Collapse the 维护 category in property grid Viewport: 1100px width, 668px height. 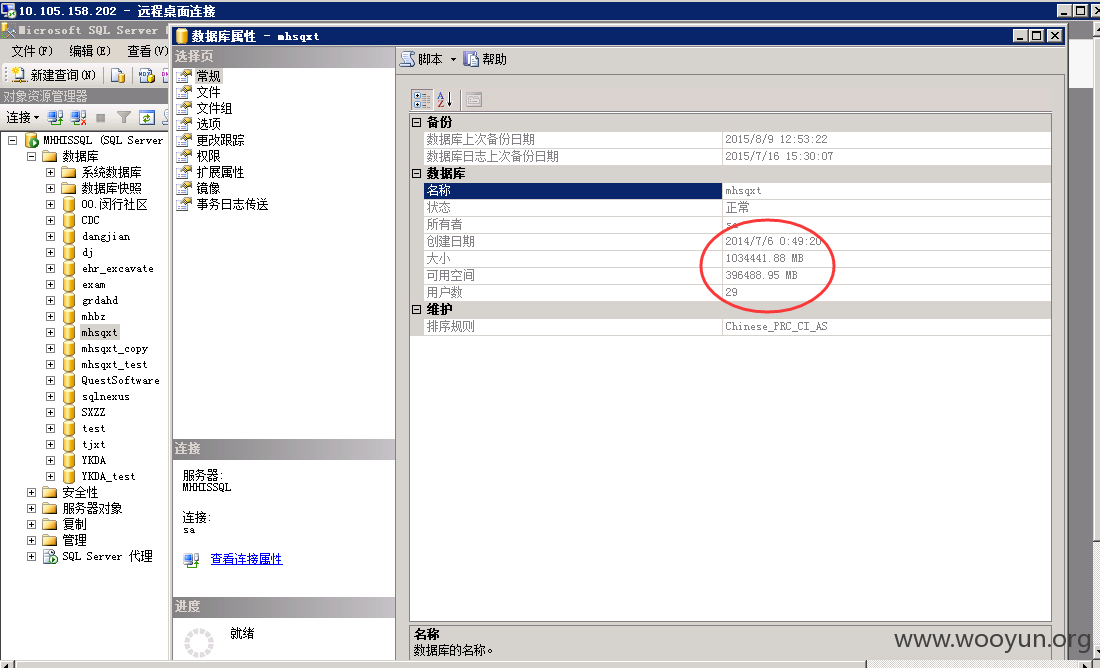pyautogui.click(x=417, y=309)
